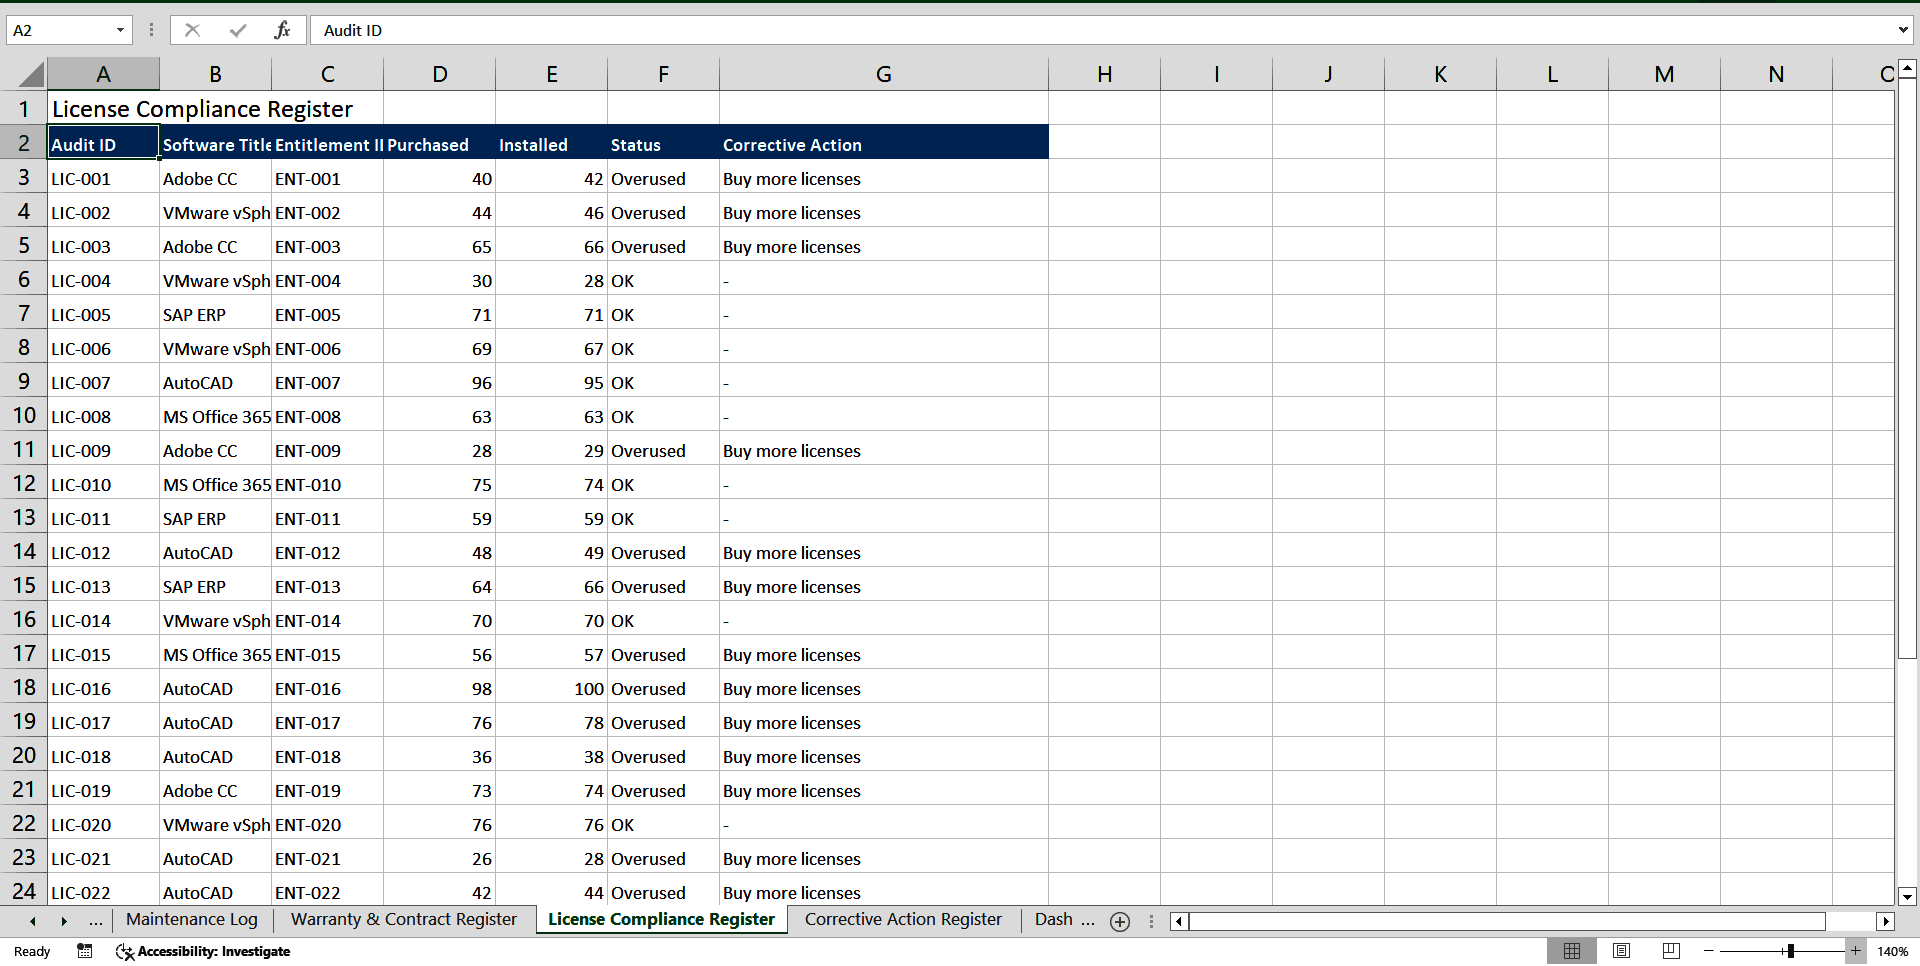Select row 1 header
1920x966 pixels.
tap(24, 108)
